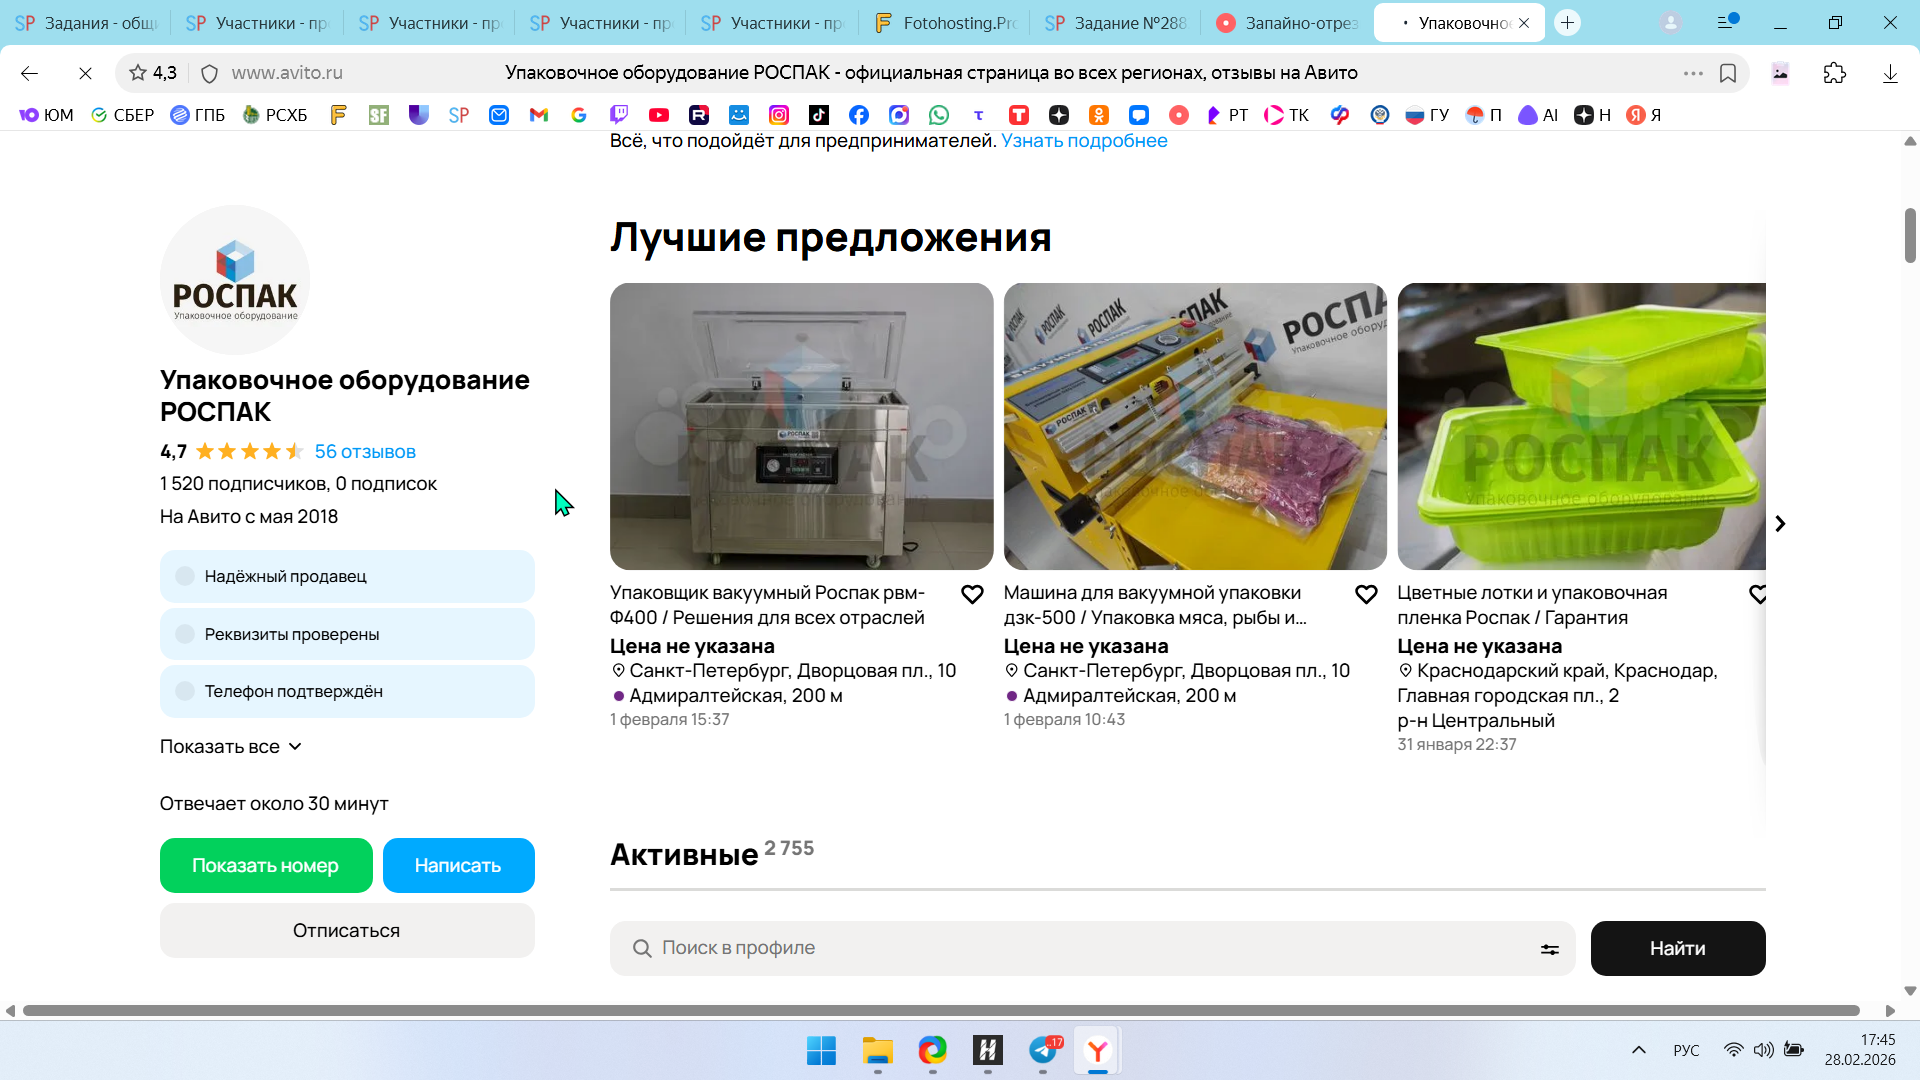Open TikTok bookmark icon
The width and height of the screenshot is (1920, 1080).
(818, 115)
